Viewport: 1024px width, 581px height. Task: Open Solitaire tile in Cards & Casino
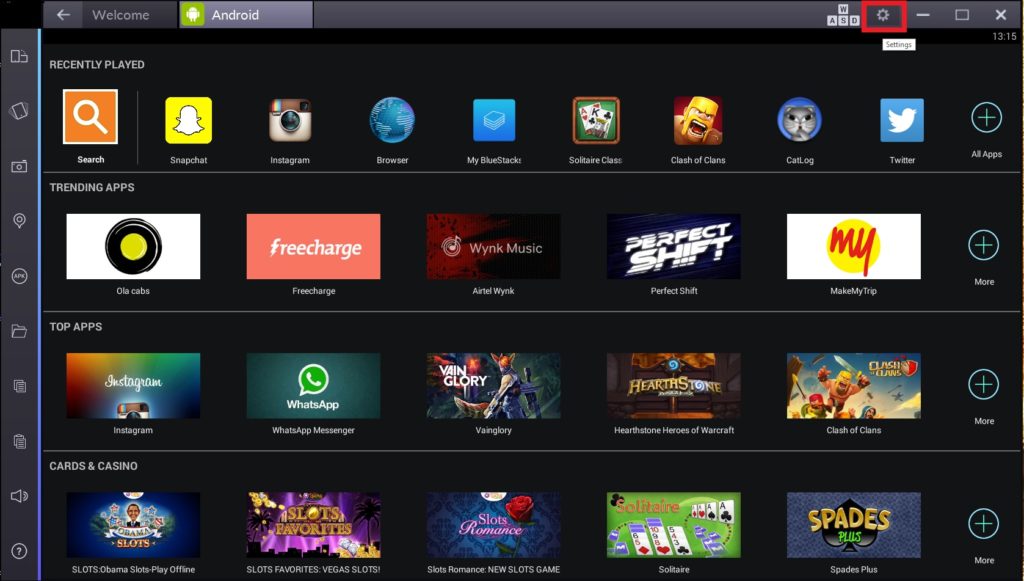pyautogui.click(x=674, y=525)
